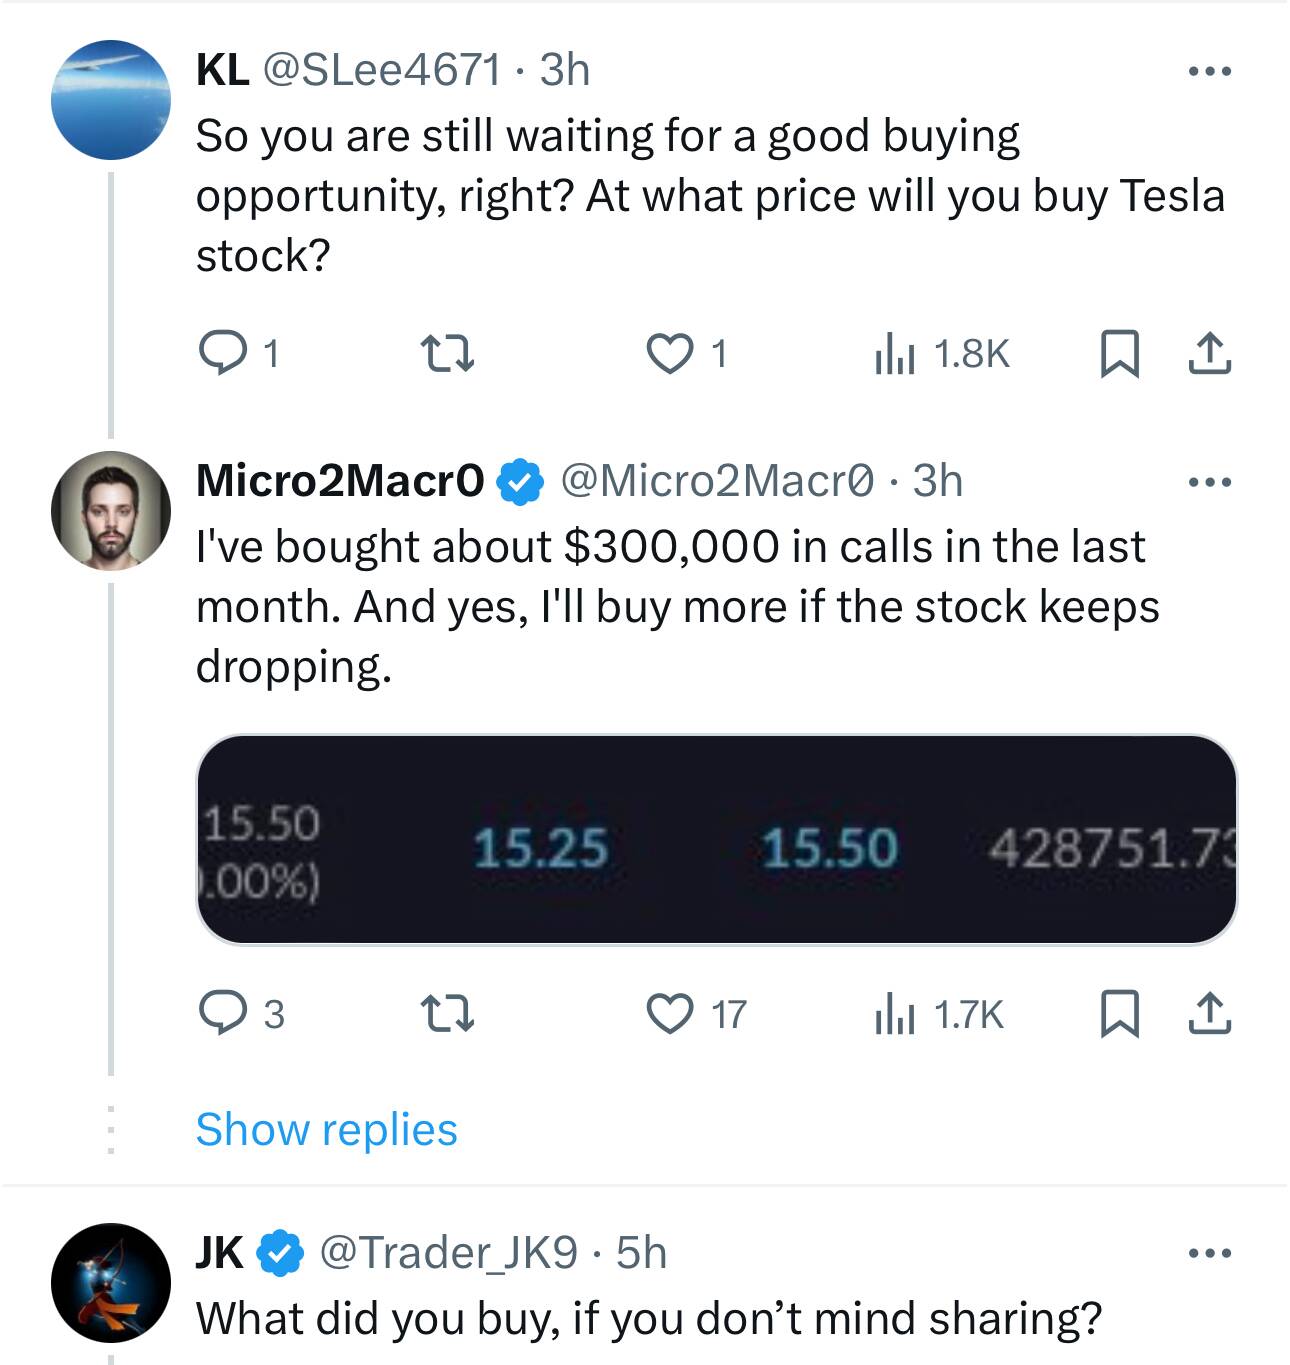Screen dimensions: 1290x1365
Task: Bookmark KL's tweet
Action: pos(1119,354)
